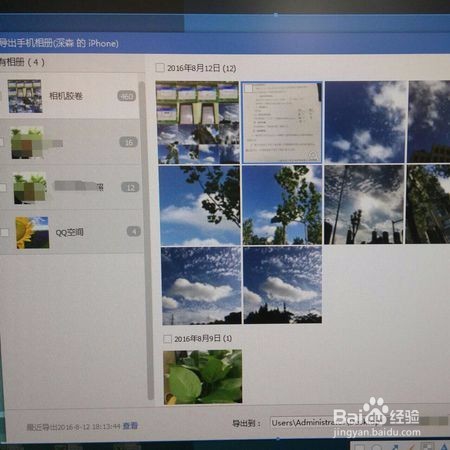Click the 2016年8月9日 (1) date label
450x450 pixels.
pos(203,339)
